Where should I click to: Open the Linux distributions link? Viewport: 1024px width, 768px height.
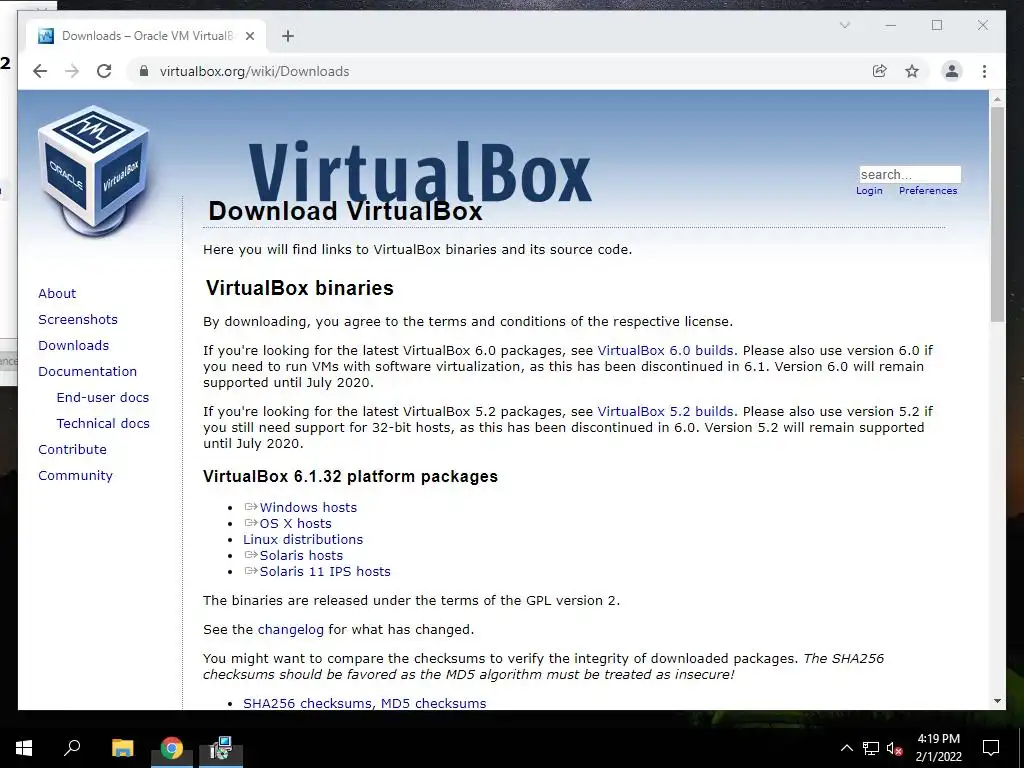click(x=303, y=539)
